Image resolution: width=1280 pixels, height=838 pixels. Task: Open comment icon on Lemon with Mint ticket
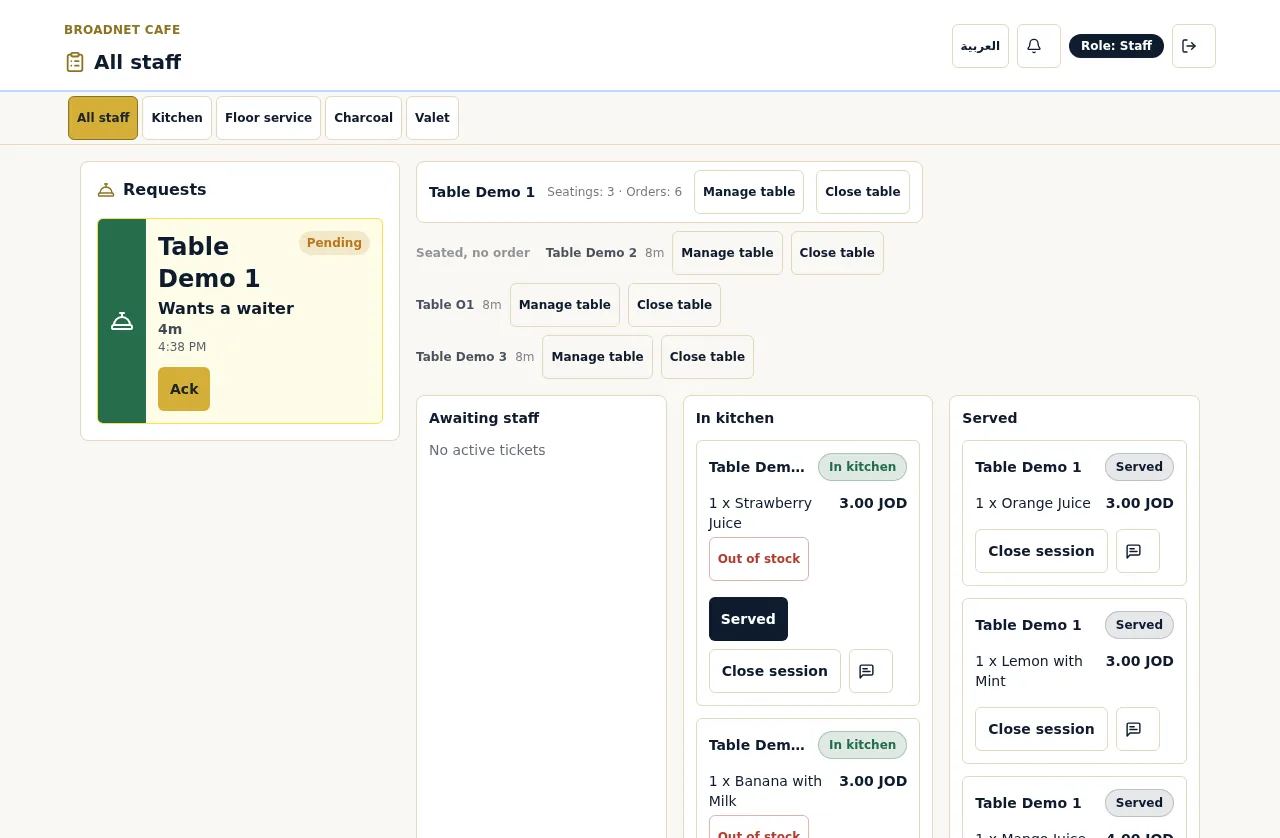(1137, 729)
